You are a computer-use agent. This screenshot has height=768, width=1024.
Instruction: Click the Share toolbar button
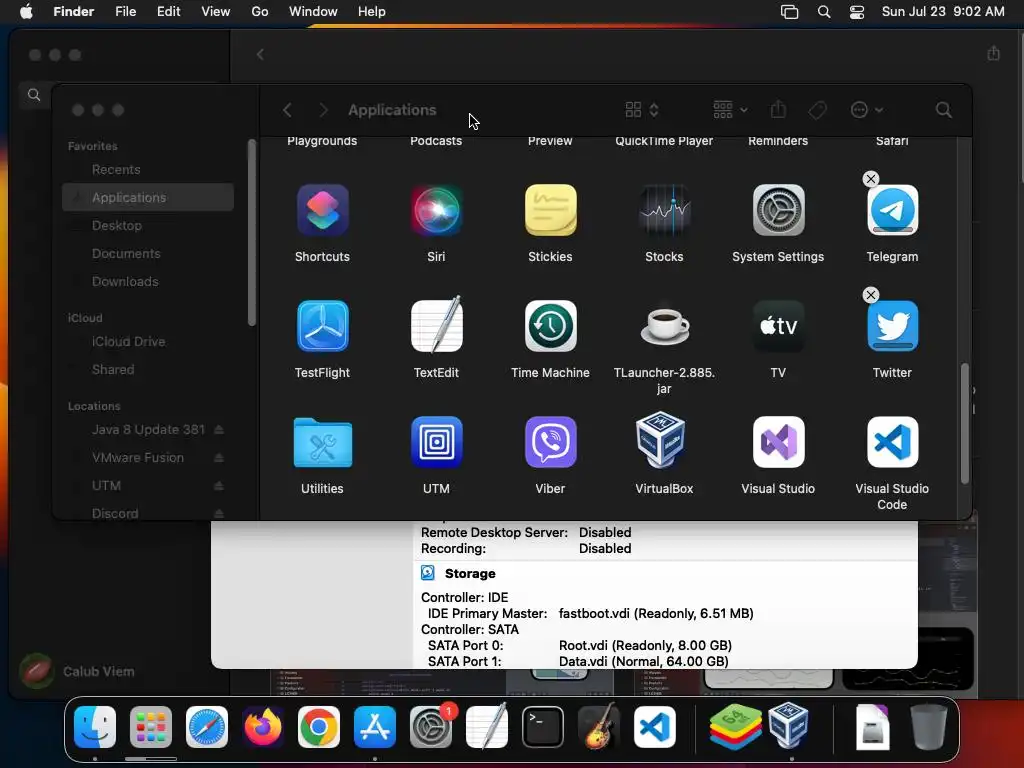point(778,110)
